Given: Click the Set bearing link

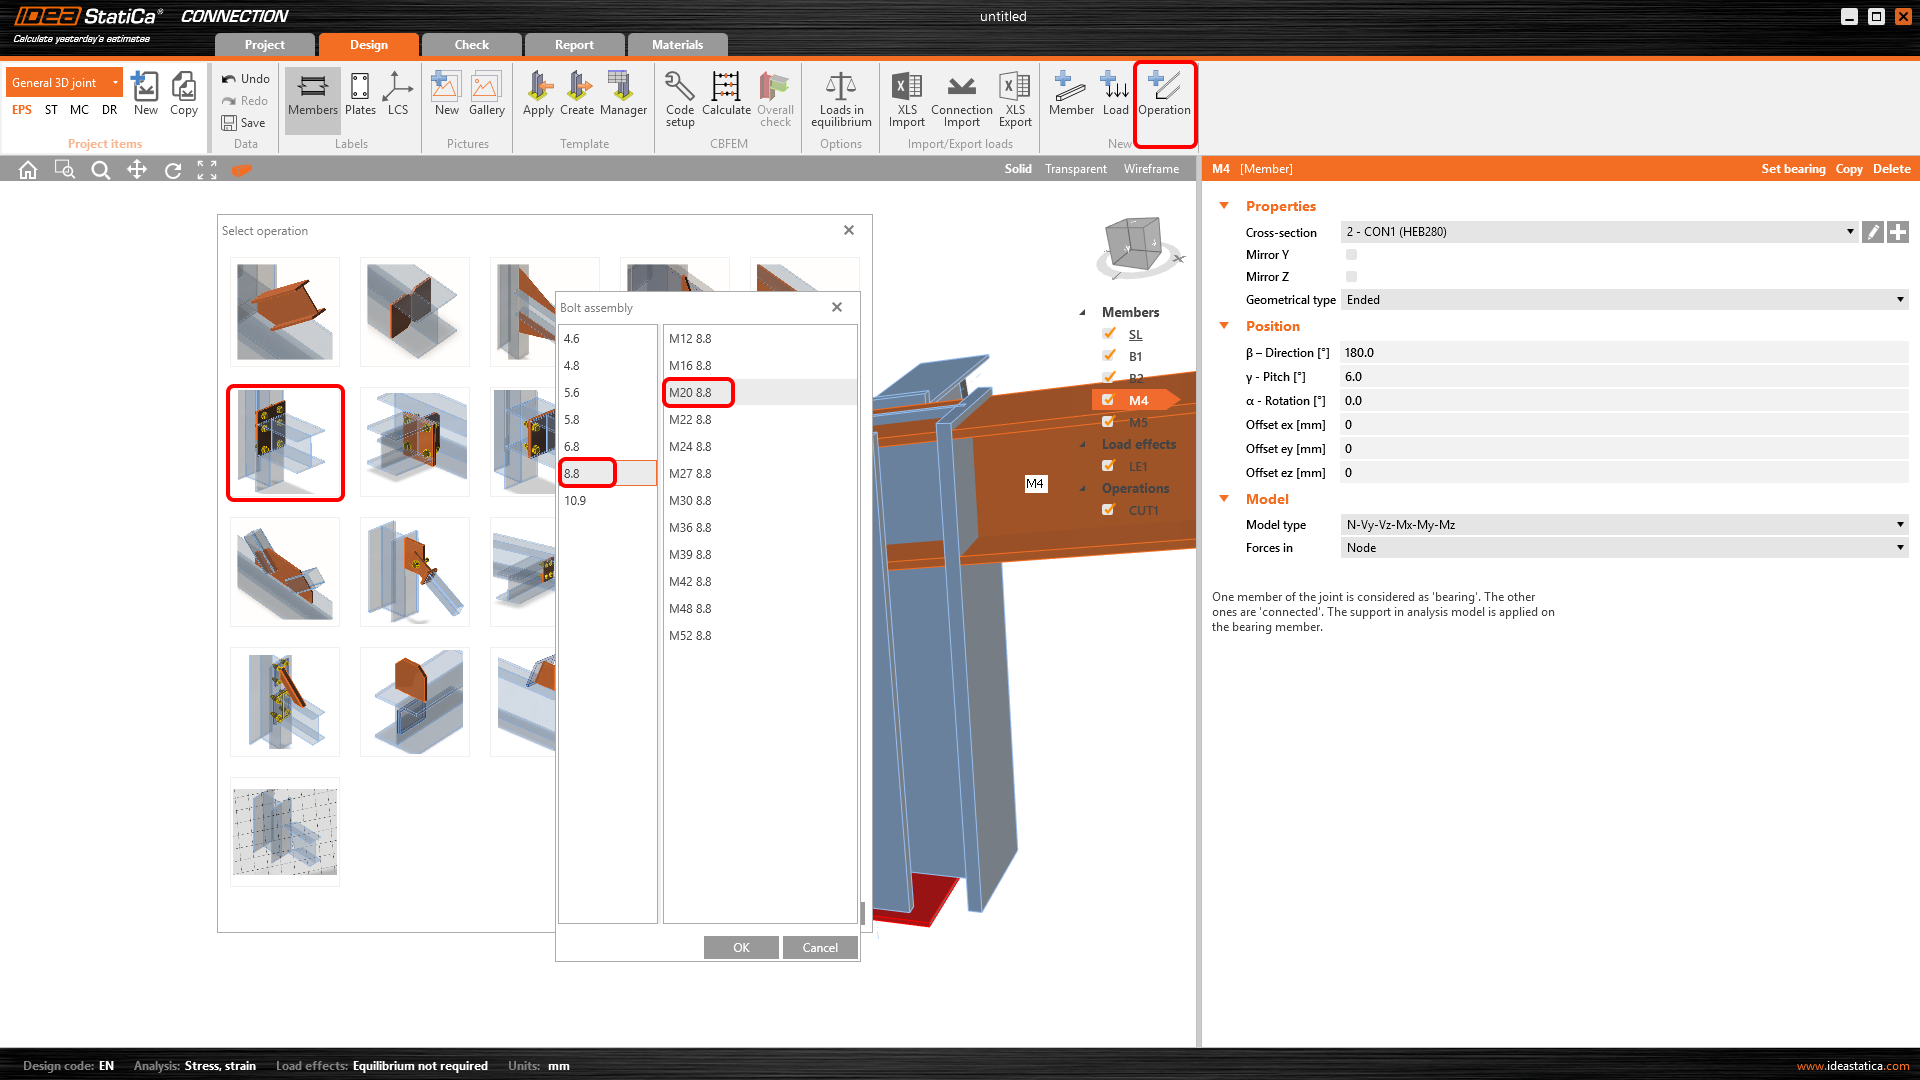Looking at the screenshot, I should coord(1793,169).
